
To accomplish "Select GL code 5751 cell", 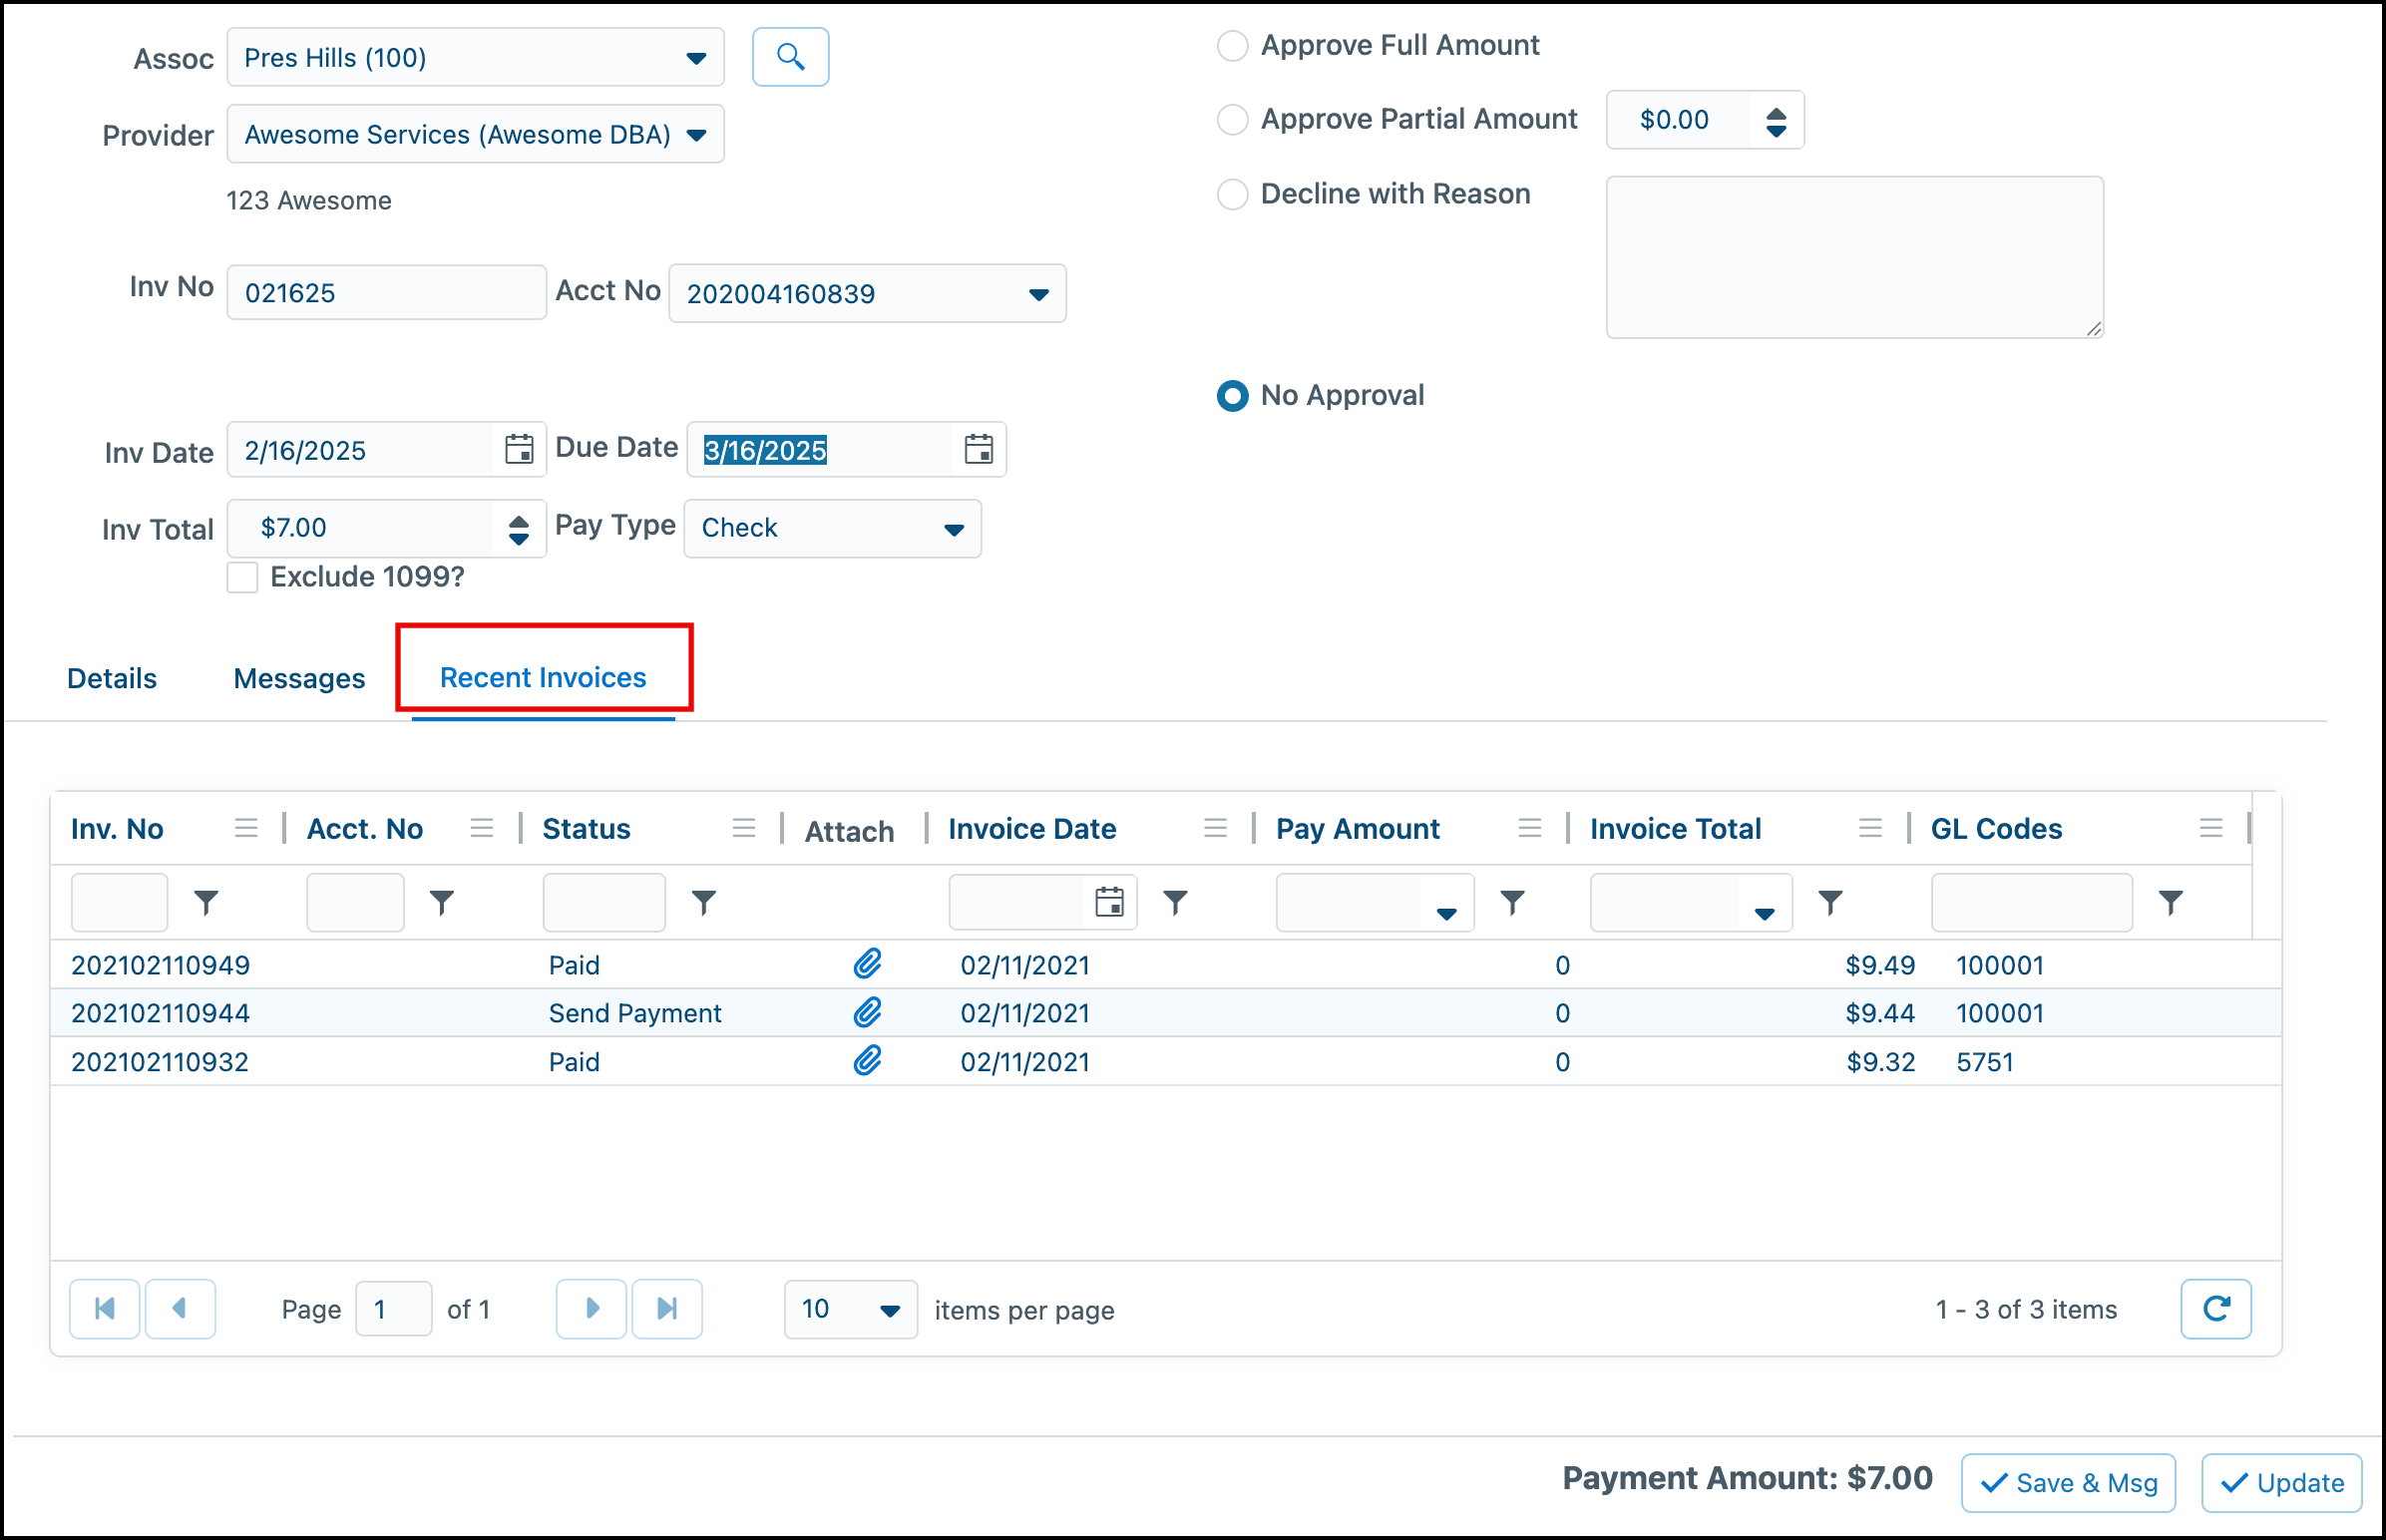I will pyautogui.click(x=1985, y=1061).
